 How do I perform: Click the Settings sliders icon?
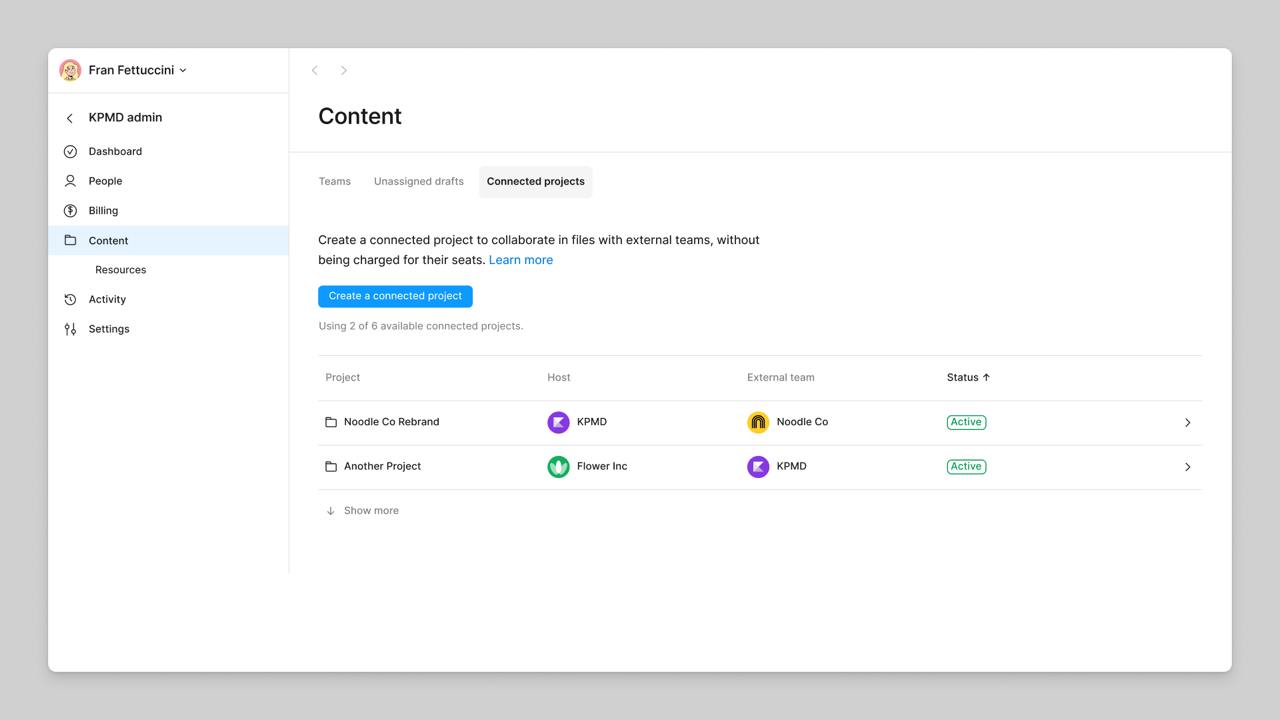coord(69,328)
